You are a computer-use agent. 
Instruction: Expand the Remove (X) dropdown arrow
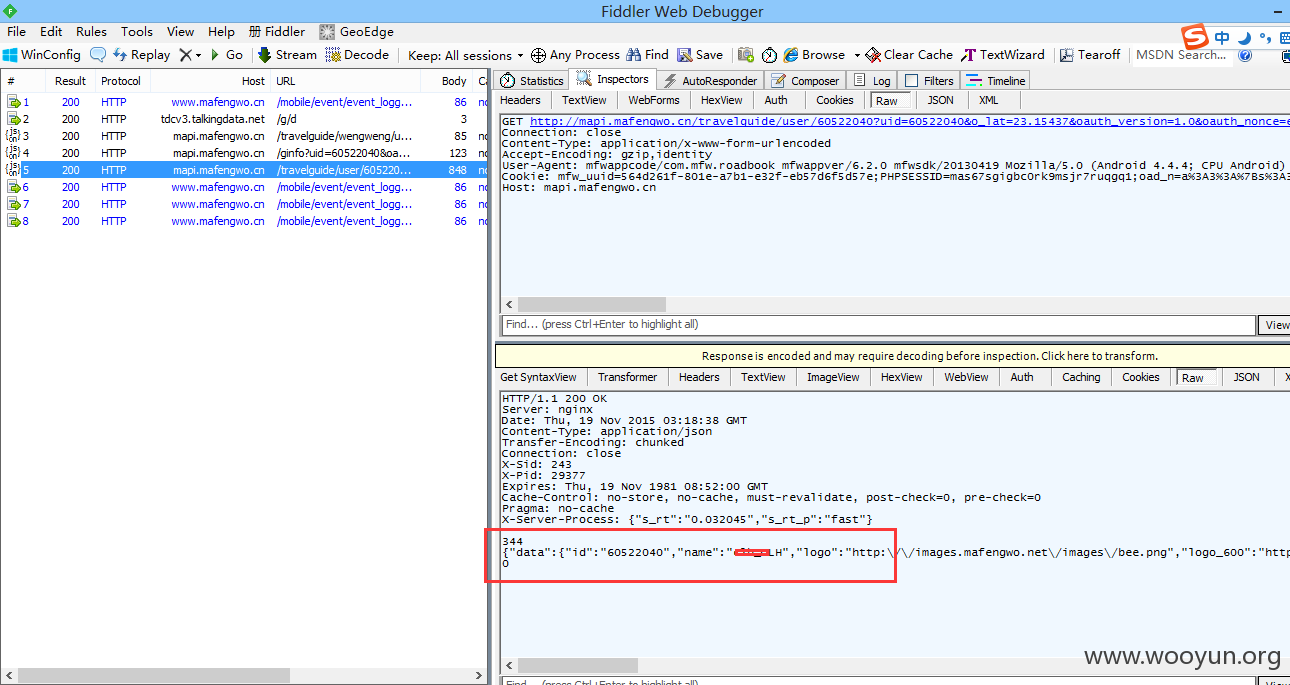(x=198, y=56)
